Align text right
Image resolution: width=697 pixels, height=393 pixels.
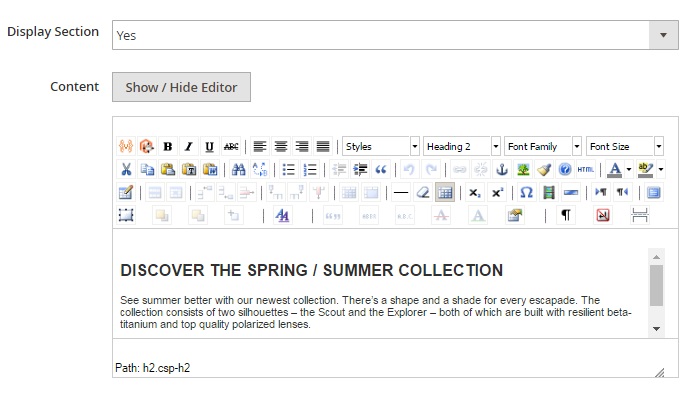[x=302, y=146]
